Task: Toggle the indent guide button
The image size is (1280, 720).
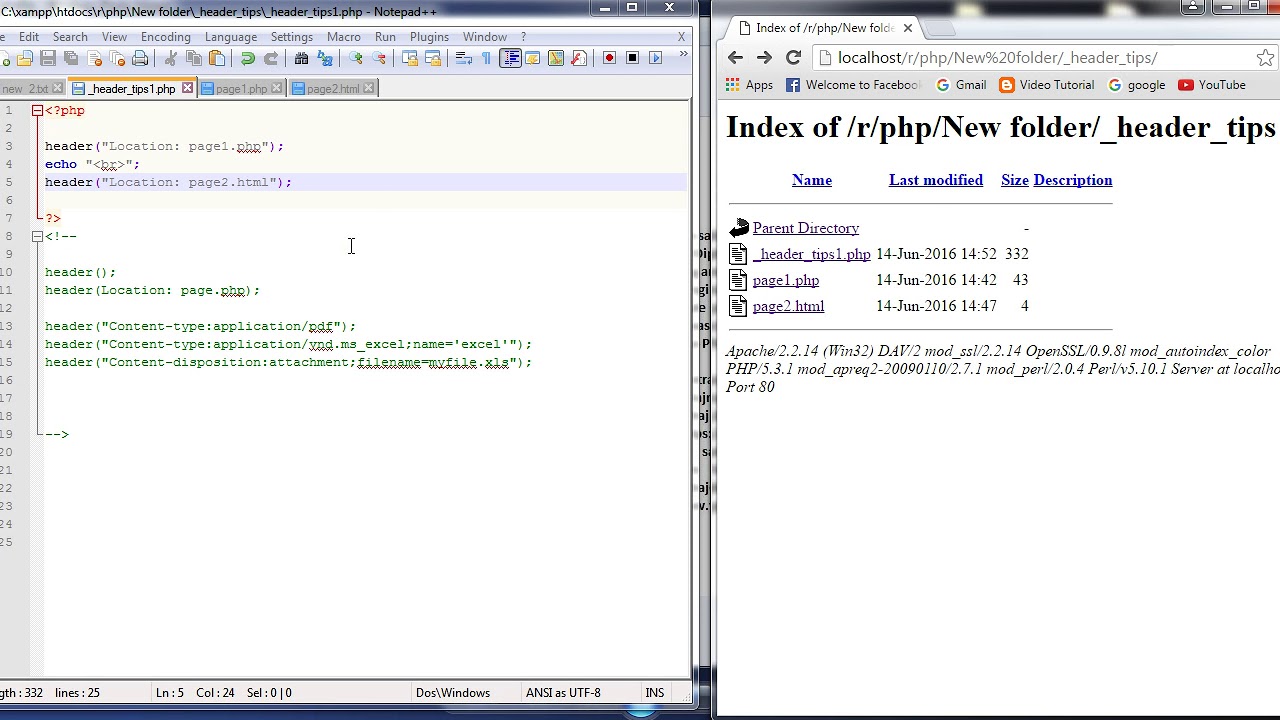Action: tap(510, 58)
